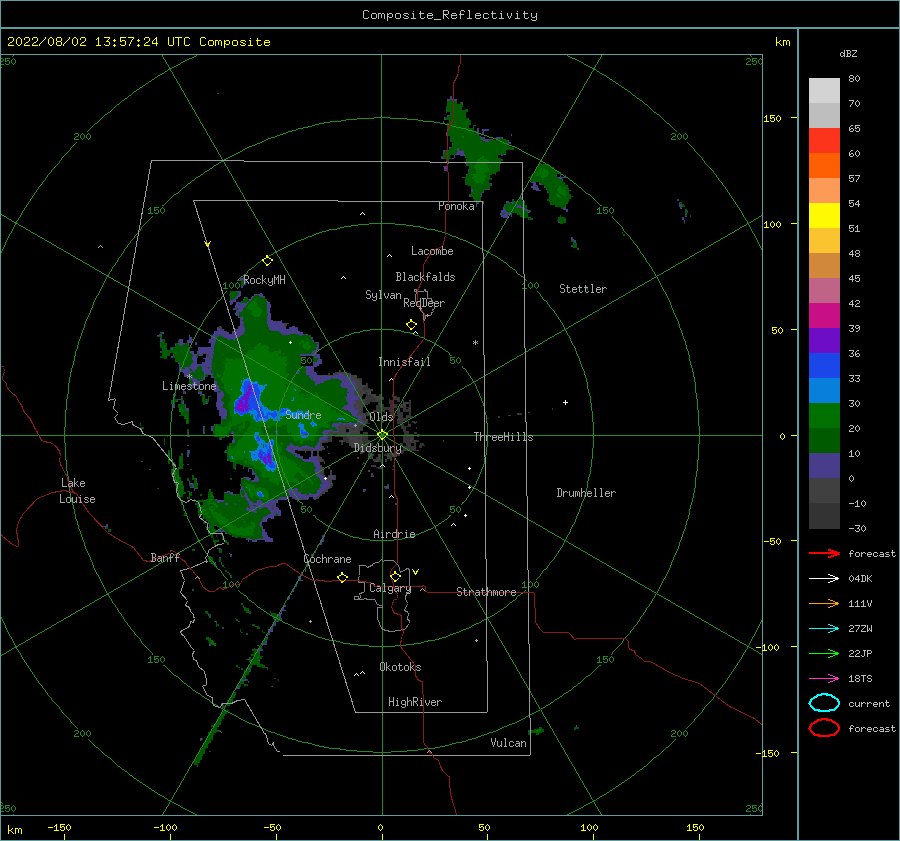
Task: Click the Banff town label
Action: pos(165,557)
